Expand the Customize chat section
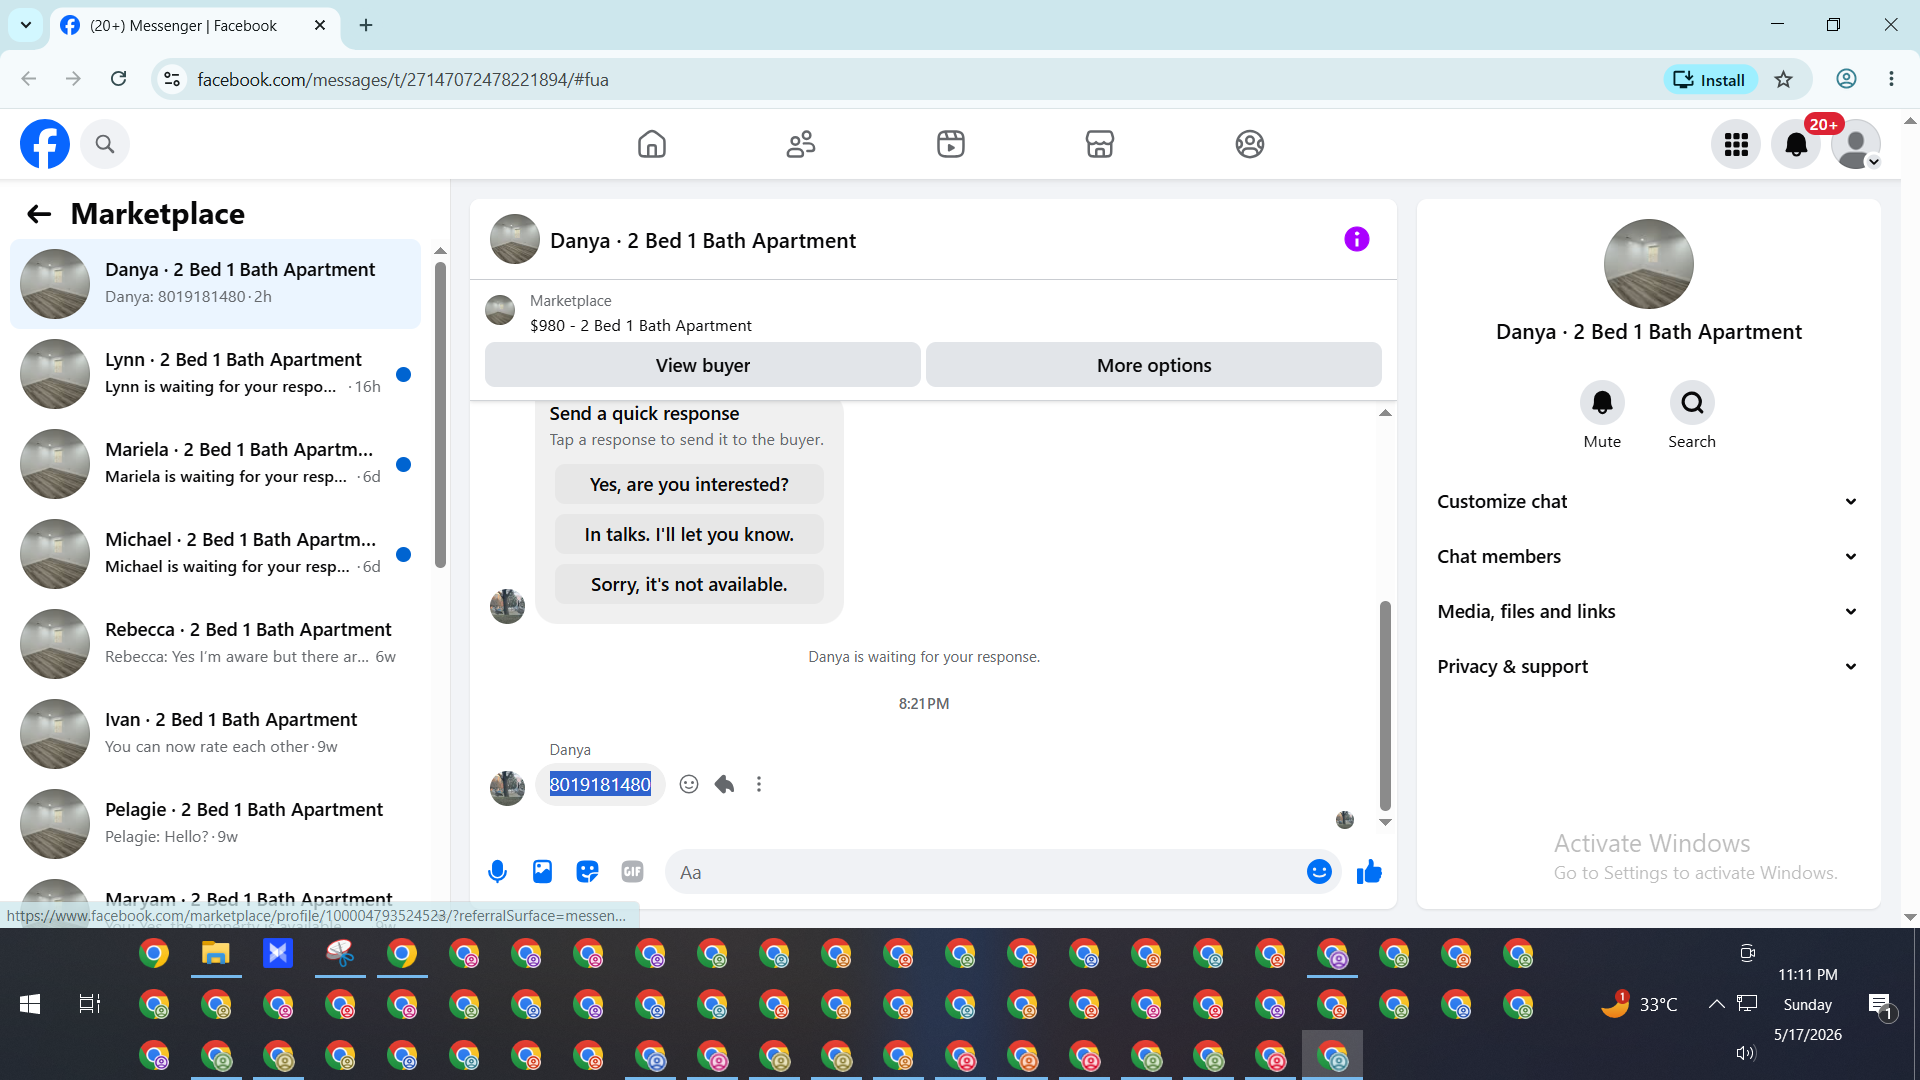Image resolution: width=1920 pixels, height=1080 pixels. (x=1648, y=502)
